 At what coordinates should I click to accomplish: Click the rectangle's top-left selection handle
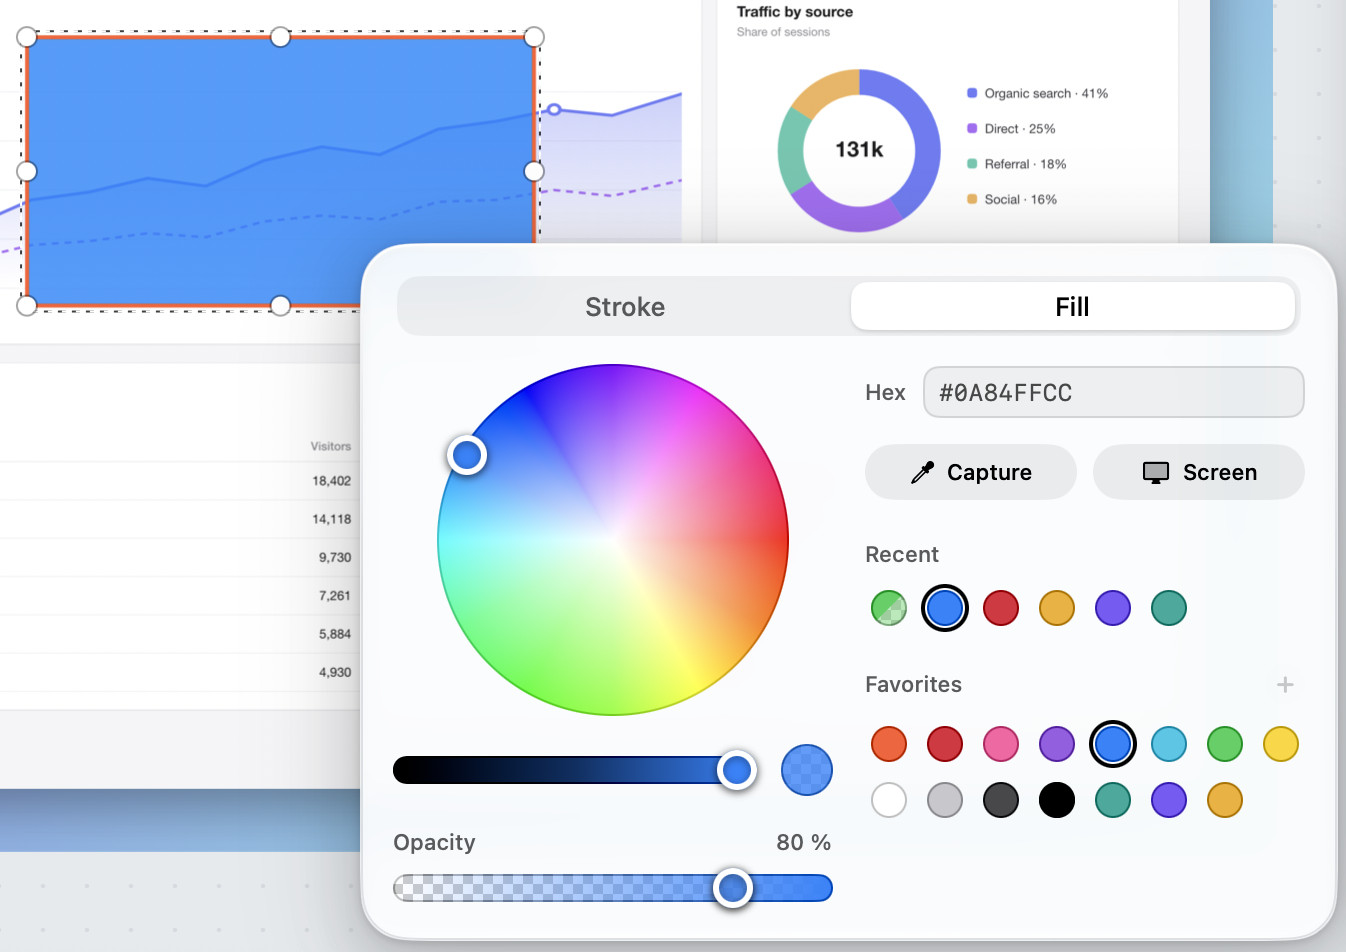click(x=27, y=37)
